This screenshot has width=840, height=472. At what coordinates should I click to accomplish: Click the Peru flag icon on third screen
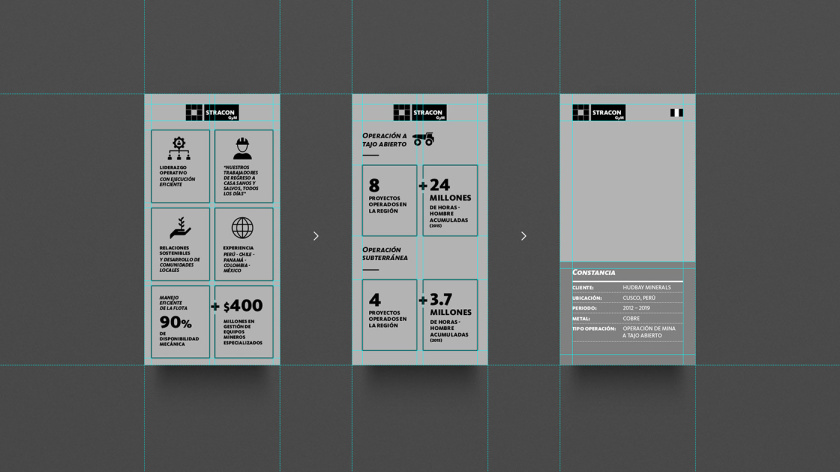coord(677,113)
